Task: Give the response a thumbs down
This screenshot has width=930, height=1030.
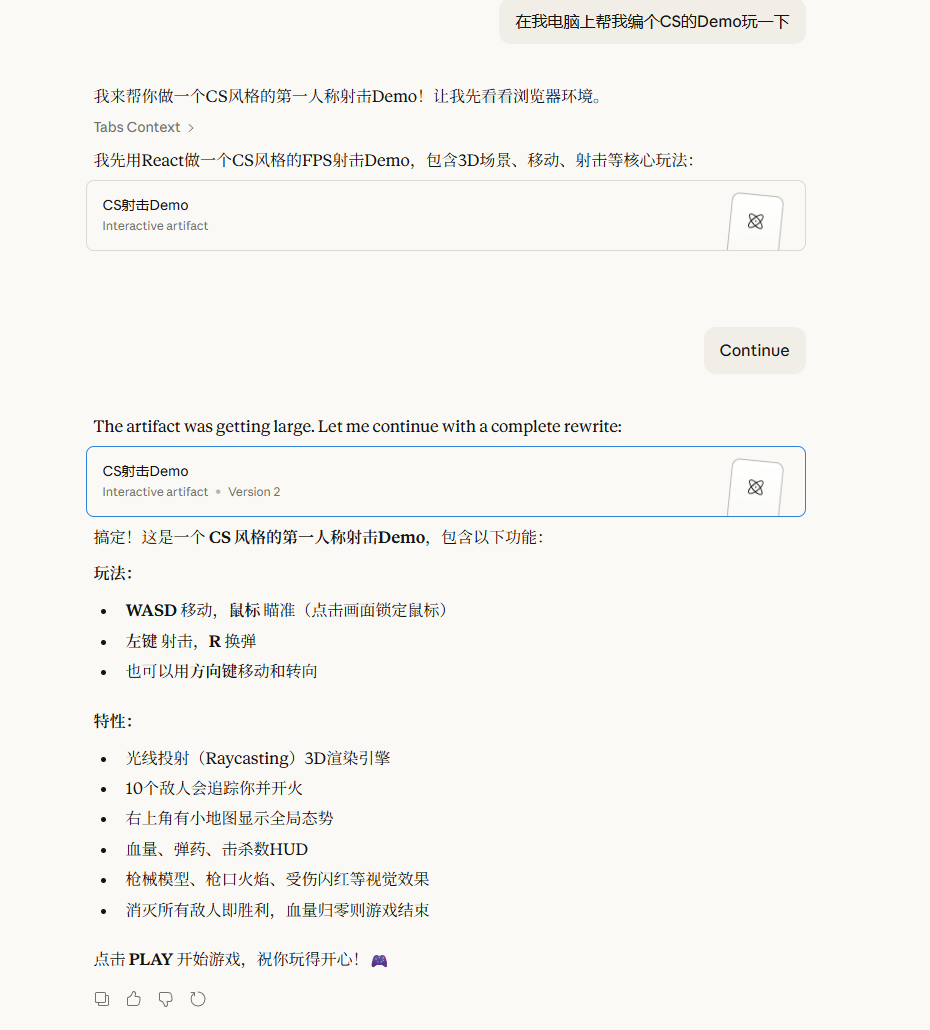Action: (166, 999)
